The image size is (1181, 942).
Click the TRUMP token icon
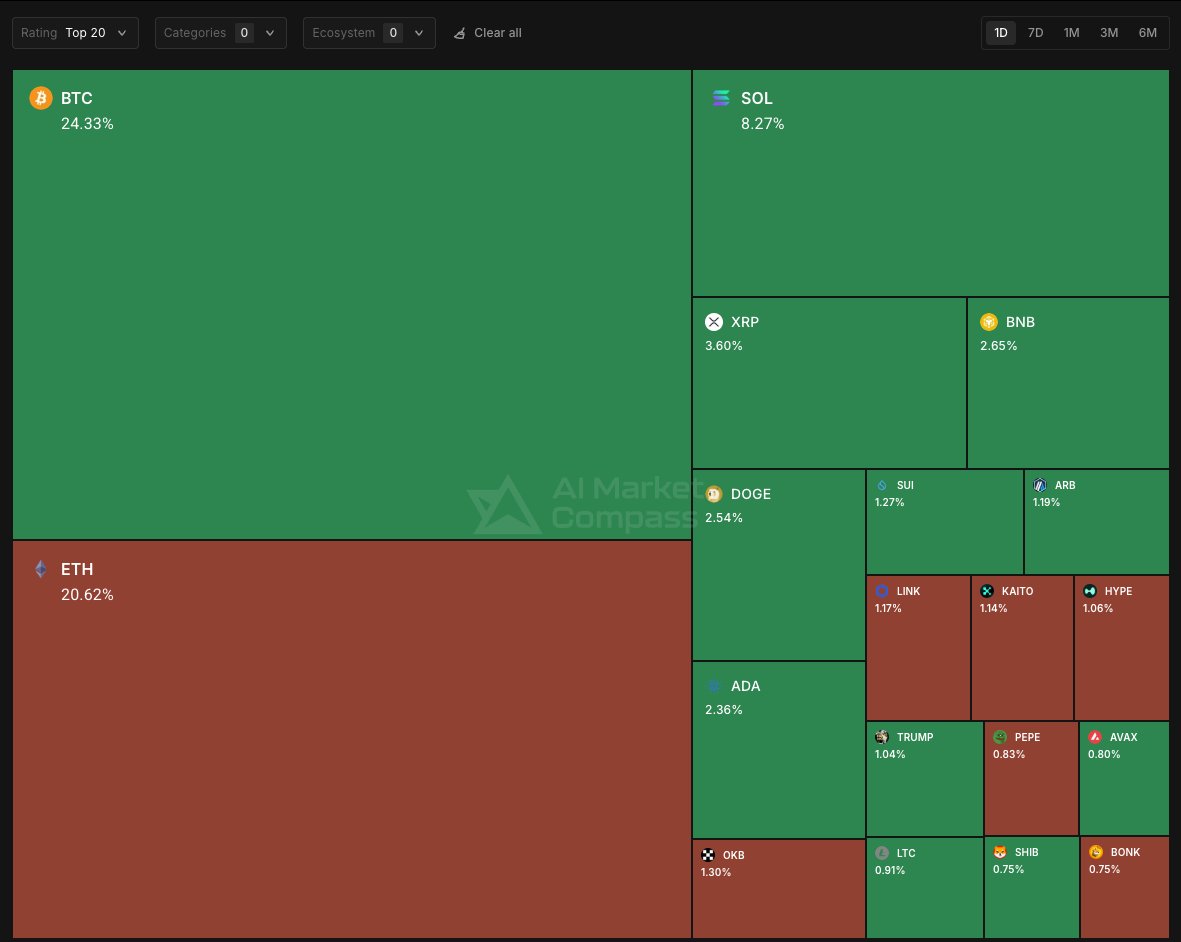coord(882,737)
